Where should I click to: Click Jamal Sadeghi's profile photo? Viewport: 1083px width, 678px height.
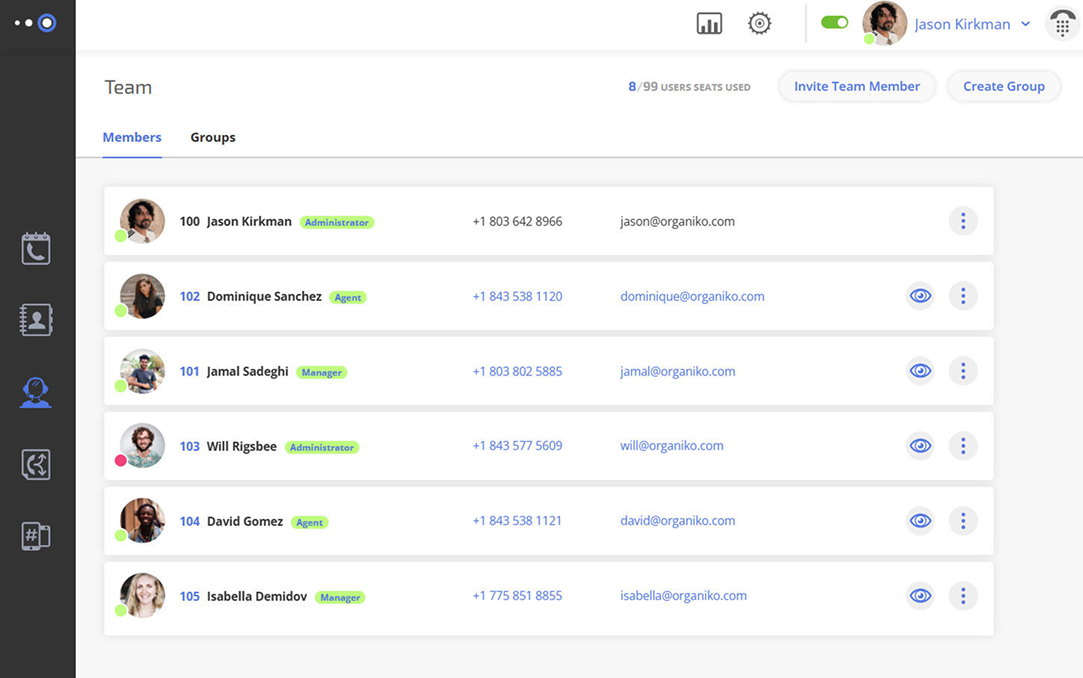pos(142,371)
